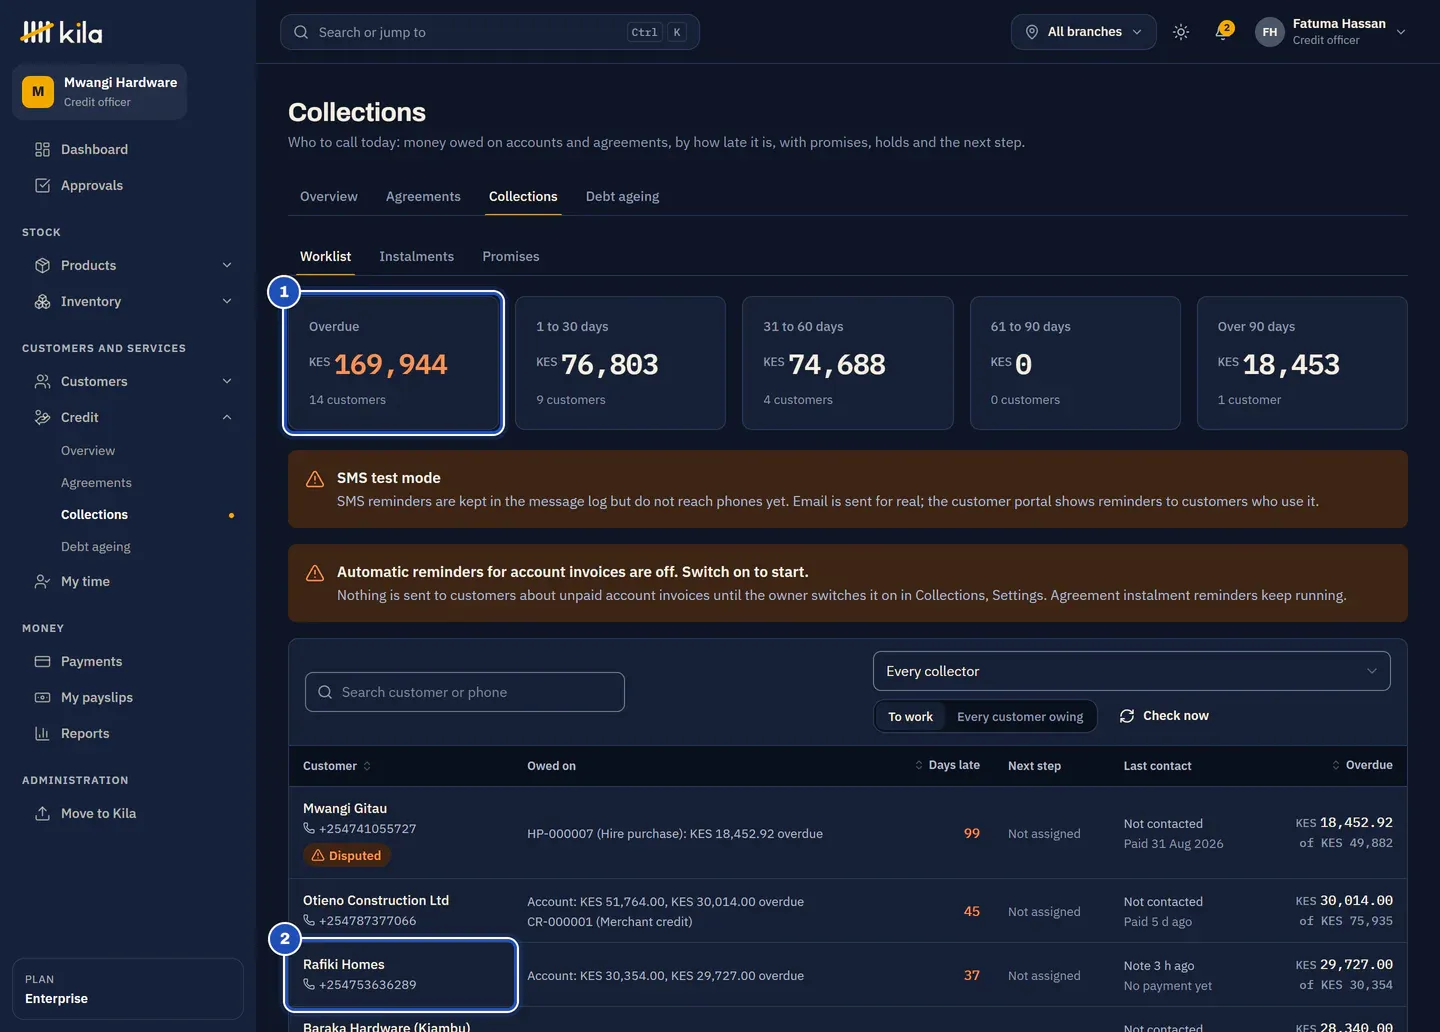Expand the Products submenu chevron
1440x1032 pixels.
pyautogui.click(x=227, y=265)
